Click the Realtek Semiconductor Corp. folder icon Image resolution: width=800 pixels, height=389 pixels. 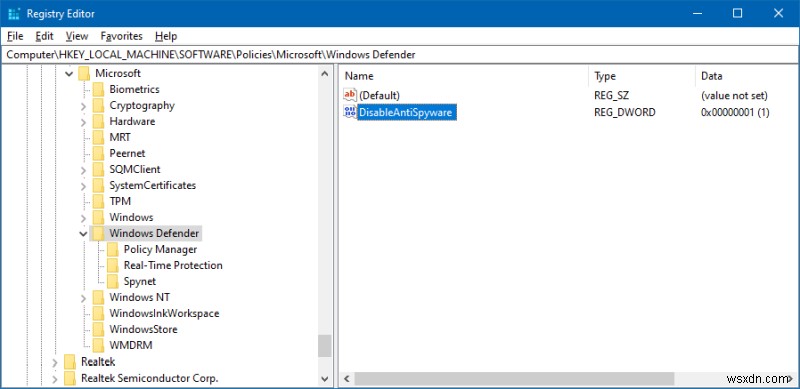70,378
